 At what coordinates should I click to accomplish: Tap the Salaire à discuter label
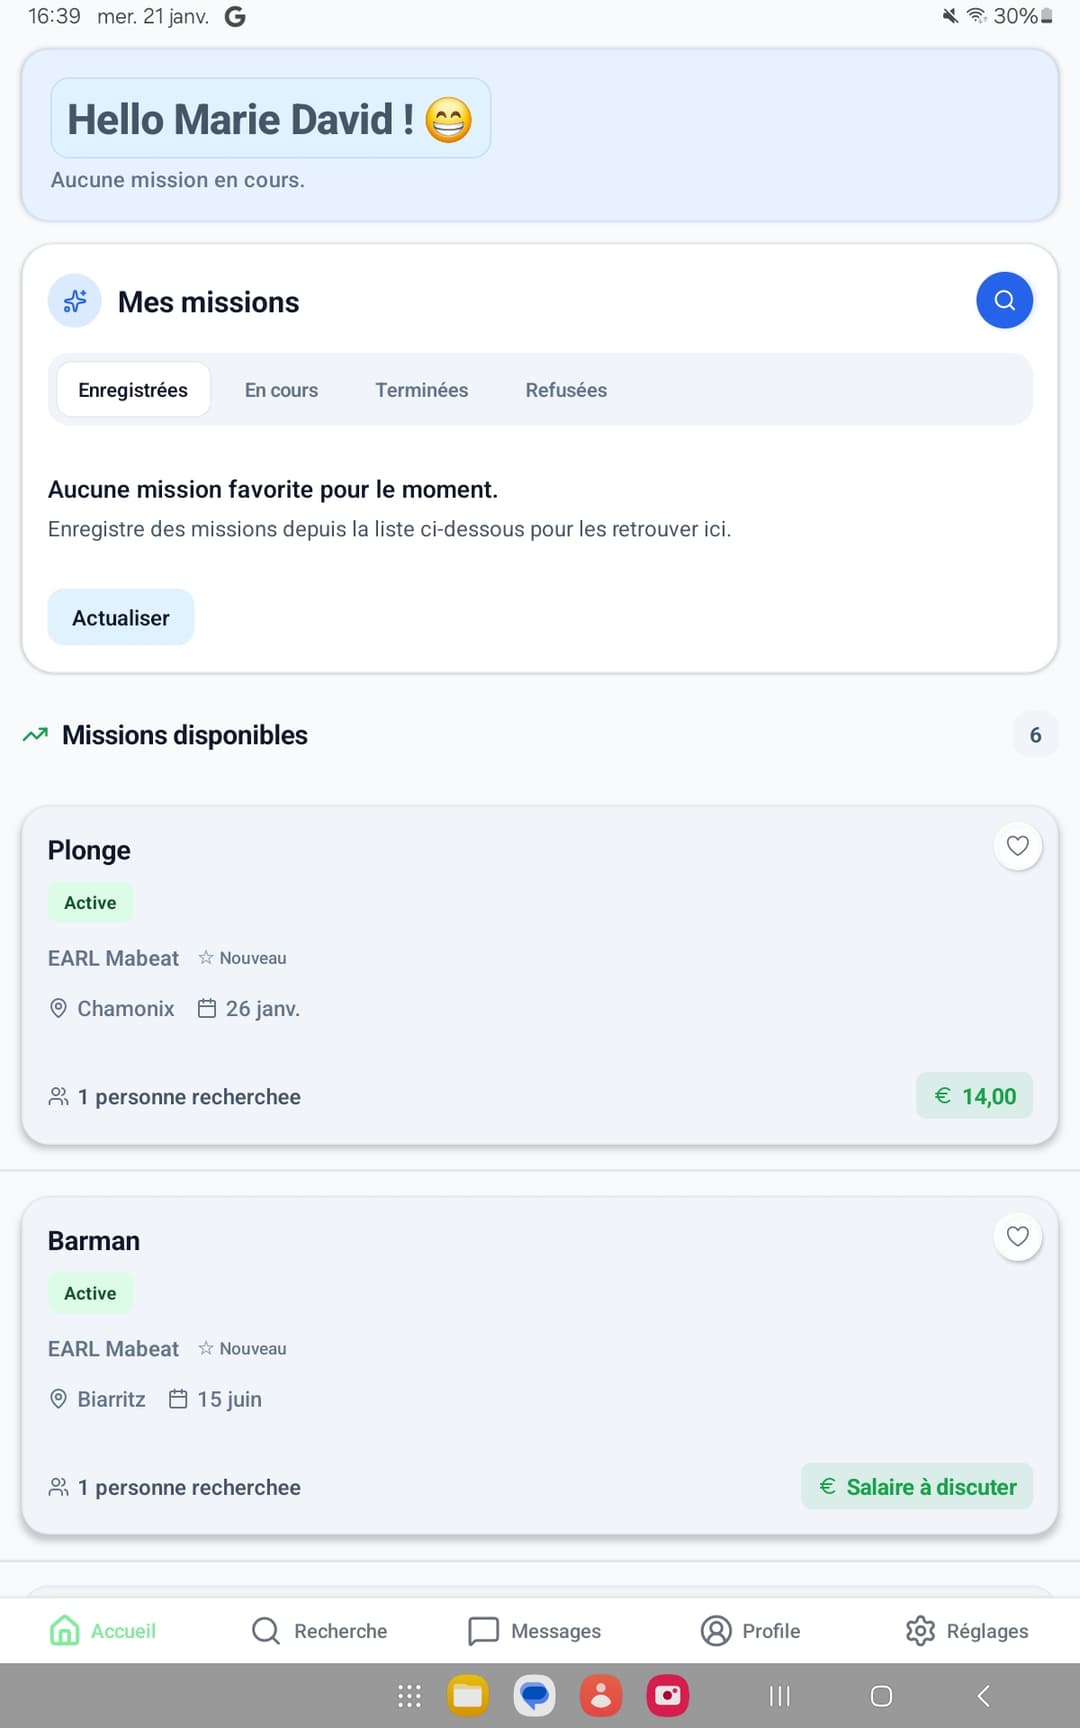[x=915, y=1486]
